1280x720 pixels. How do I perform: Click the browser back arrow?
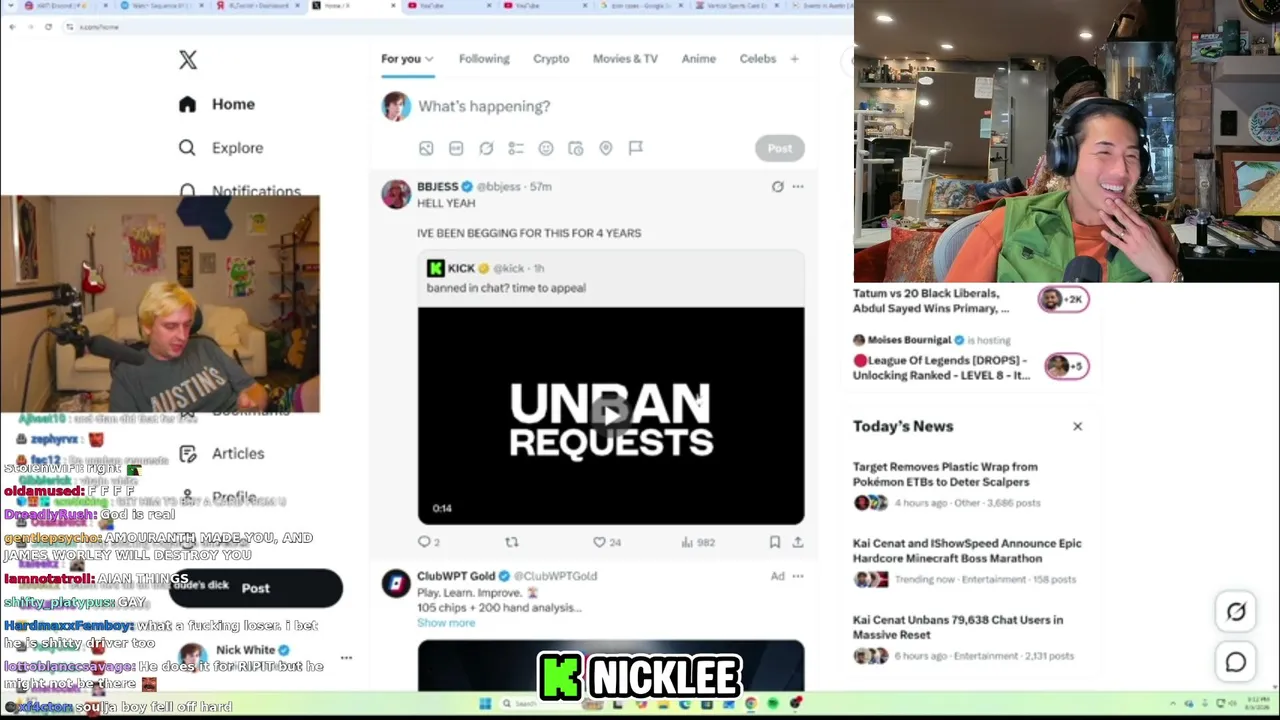(12, 27)
